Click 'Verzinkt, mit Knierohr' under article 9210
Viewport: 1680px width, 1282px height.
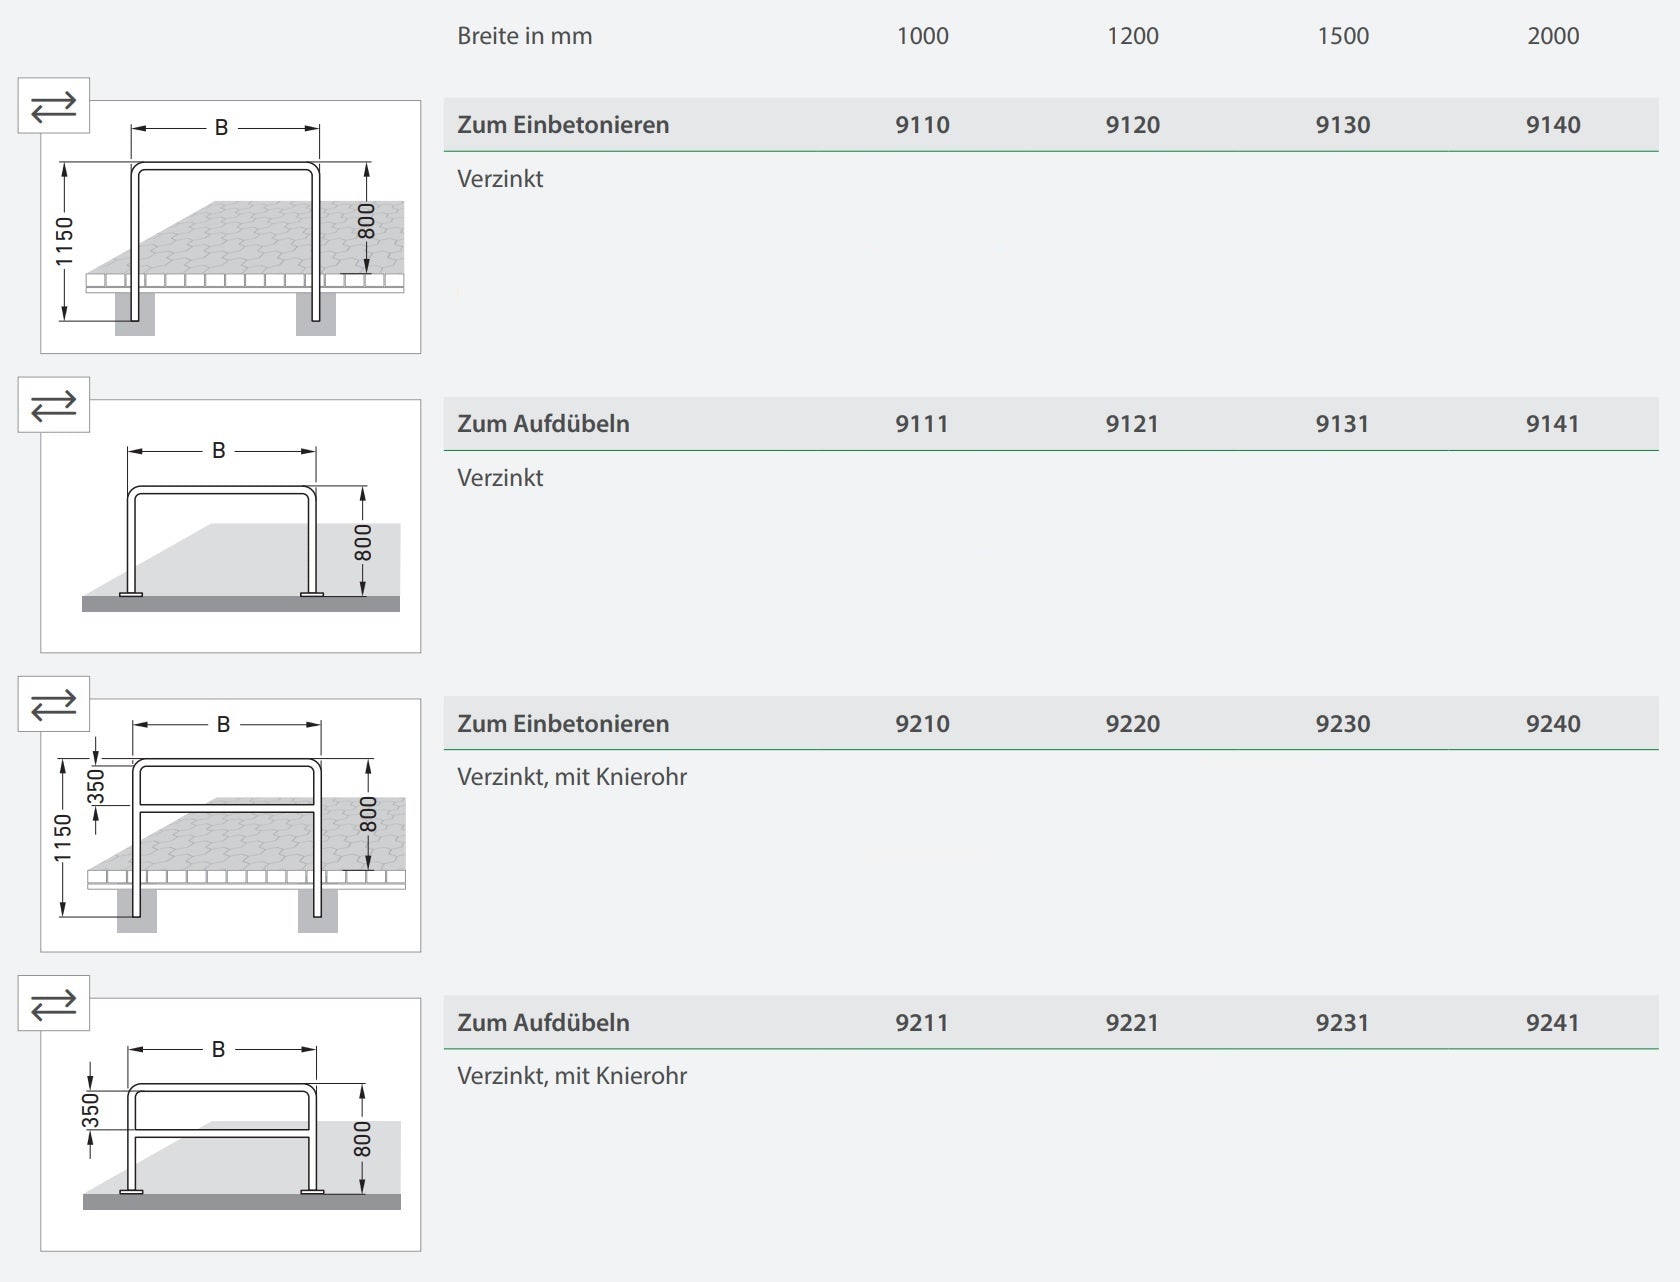pyautogui.click(x=572, y=777)
